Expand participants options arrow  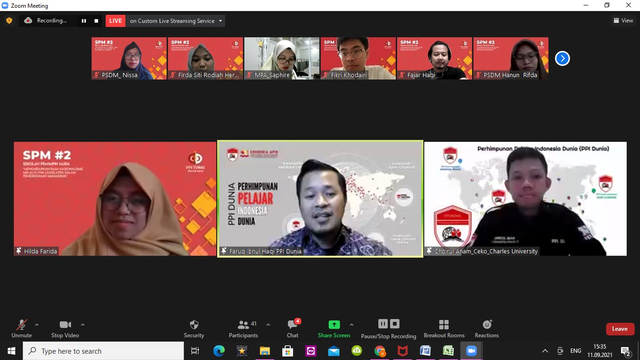pyautogui.click(x=268, y=325)
